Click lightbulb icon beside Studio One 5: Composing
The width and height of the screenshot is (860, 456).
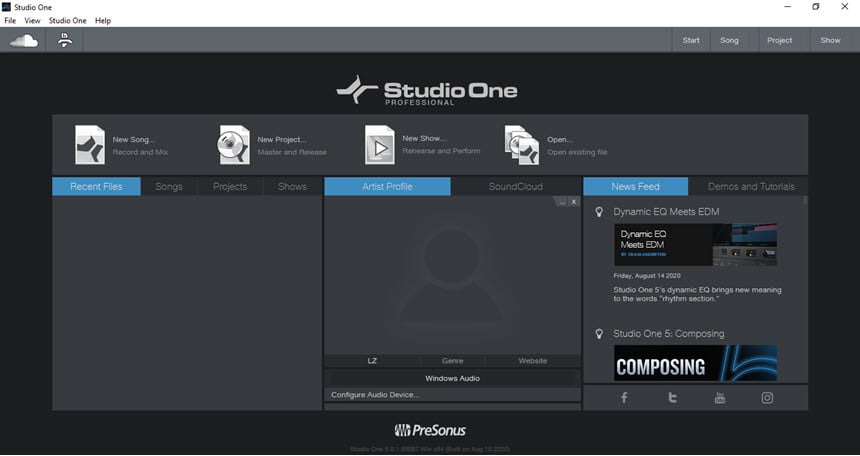599,334
